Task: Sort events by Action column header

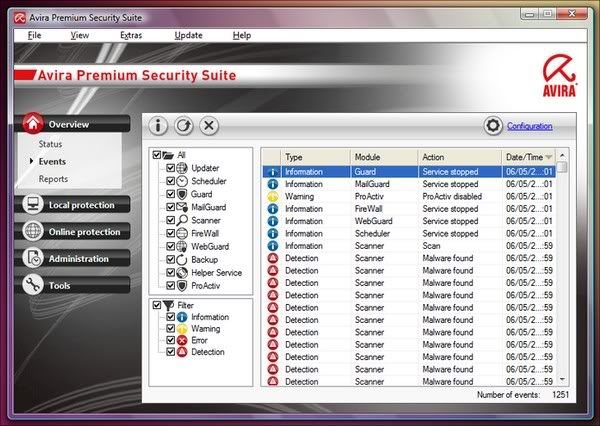Action: point(460,157)
